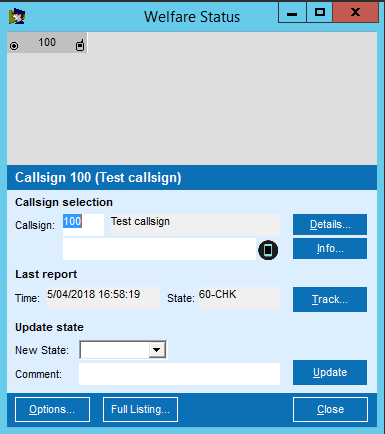Image resolution: width=385 pixels, height=434 pixels.
Task: Click the Close button at the bottom
Action: 330,409
